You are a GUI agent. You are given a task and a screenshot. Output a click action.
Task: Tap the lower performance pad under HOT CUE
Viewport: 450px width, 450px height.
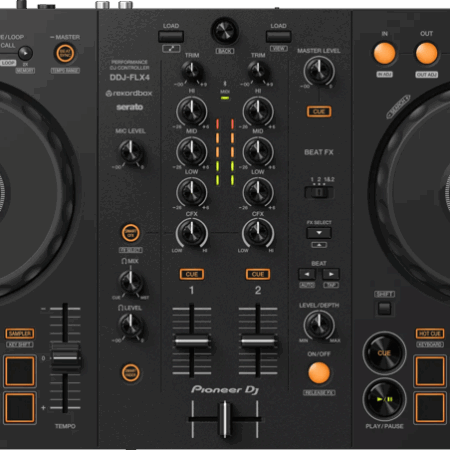tap(430, 408)
